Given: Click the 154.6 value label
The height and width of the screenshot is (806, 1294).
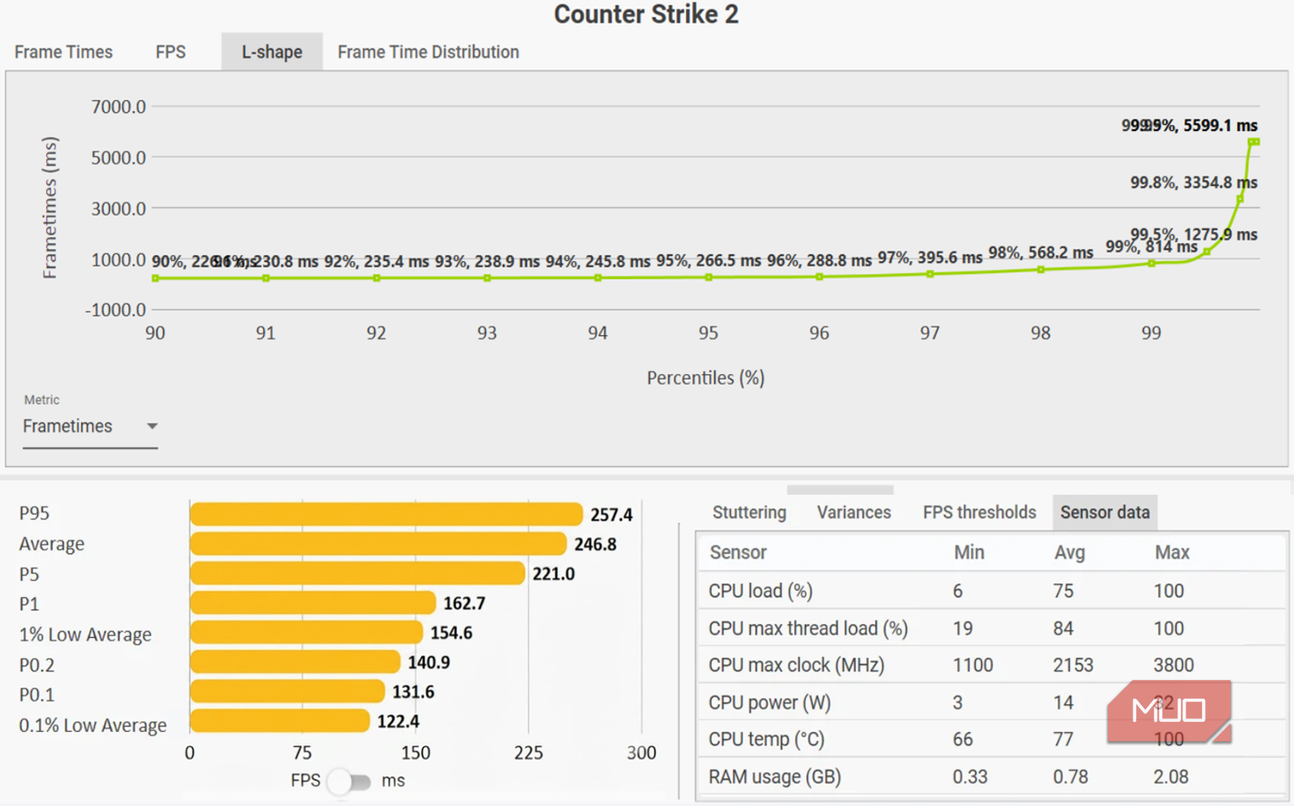Looking at the screenshot, I should [451, 633].
